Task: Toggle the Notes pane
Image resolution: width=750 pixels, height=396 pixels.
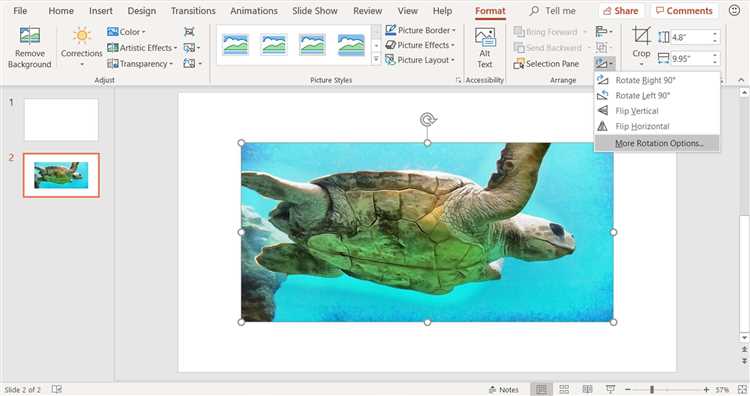Action: pos(504,389)
